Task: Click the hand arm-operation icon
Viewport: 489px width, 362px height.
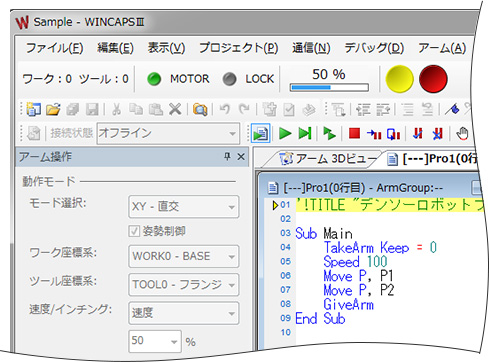Action: click(x=462, y=134)
